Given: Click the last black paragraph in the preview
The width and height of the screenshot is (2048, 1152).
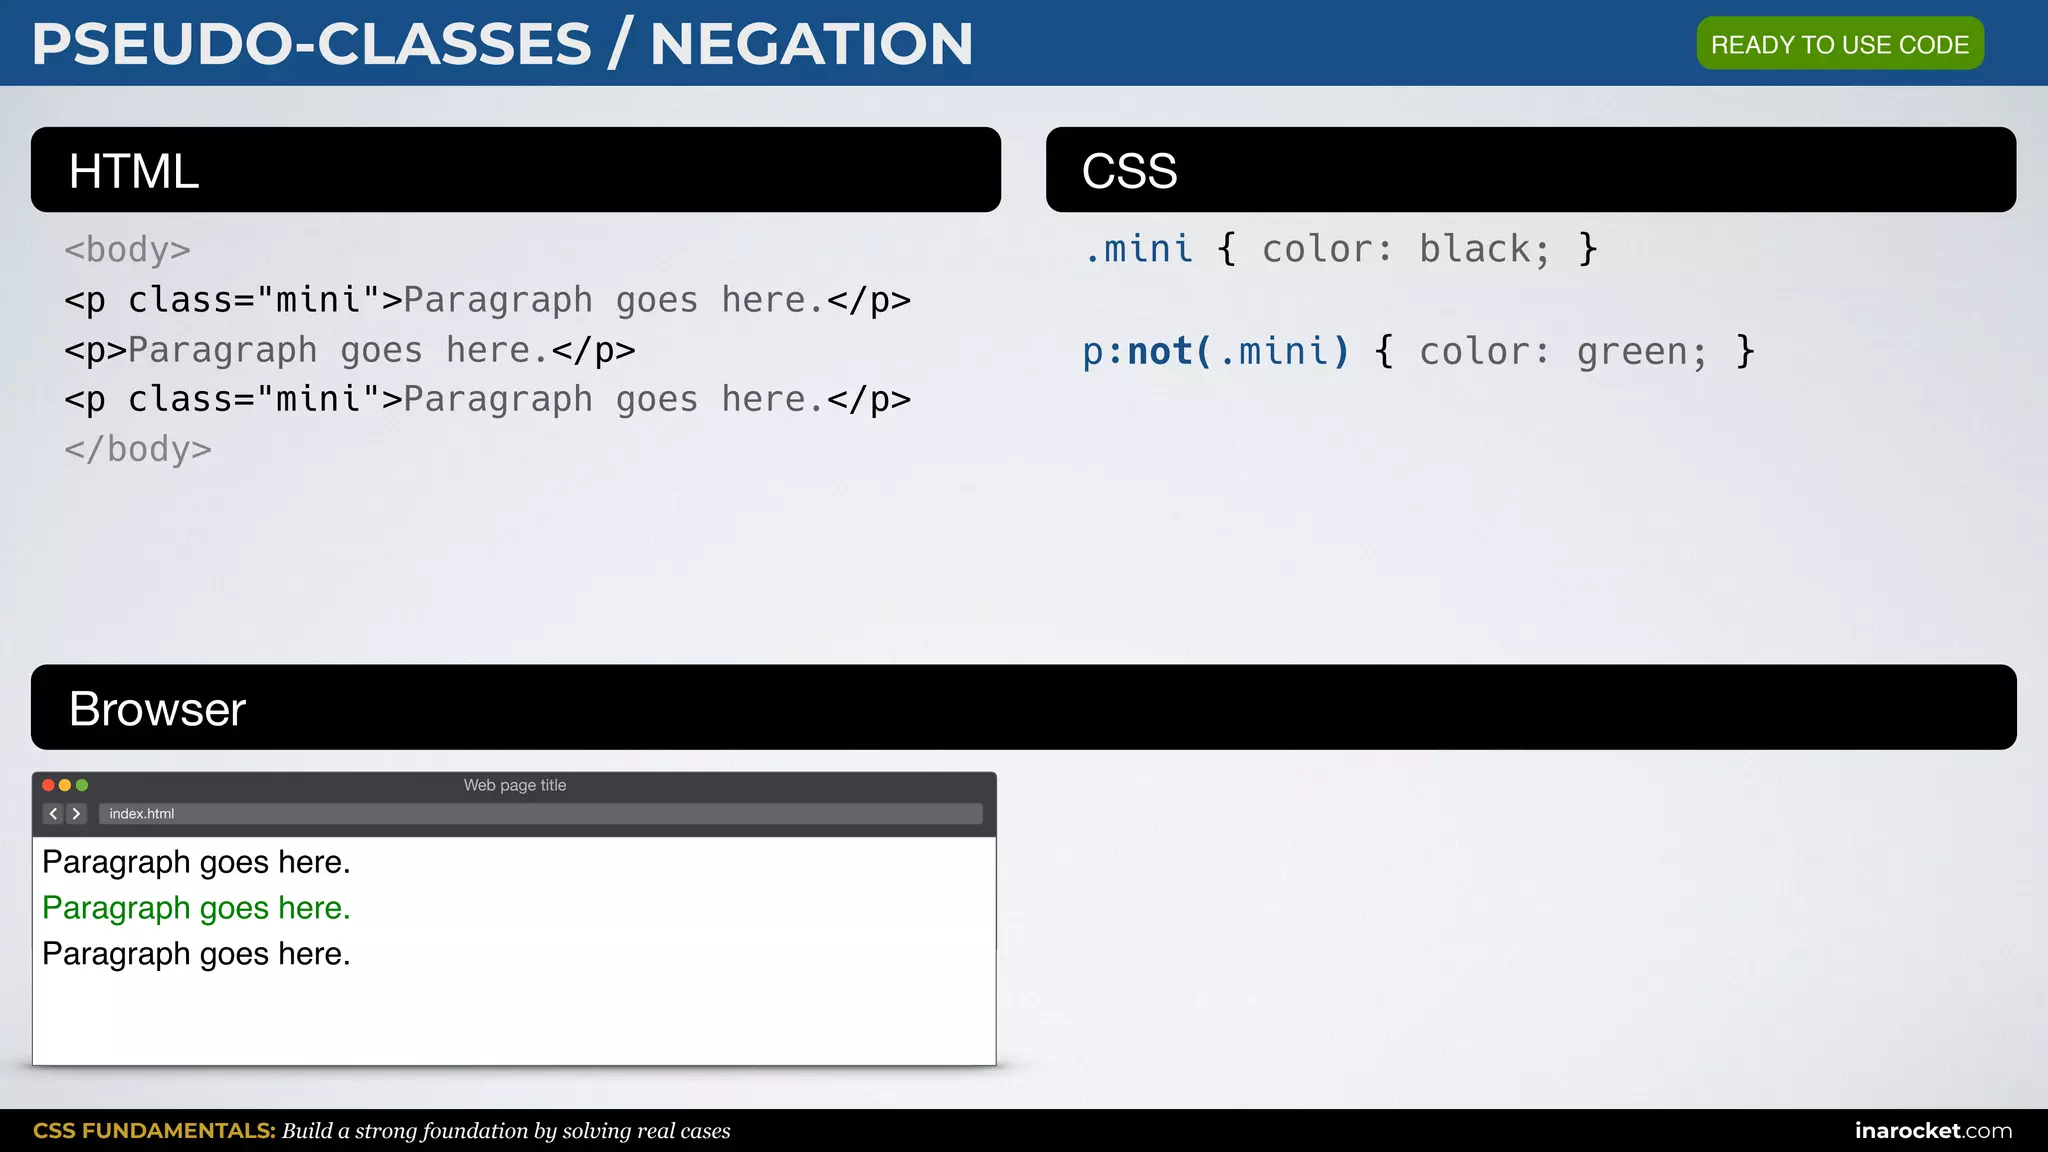Looking at the screenshot, I should [x=196, y=954].
